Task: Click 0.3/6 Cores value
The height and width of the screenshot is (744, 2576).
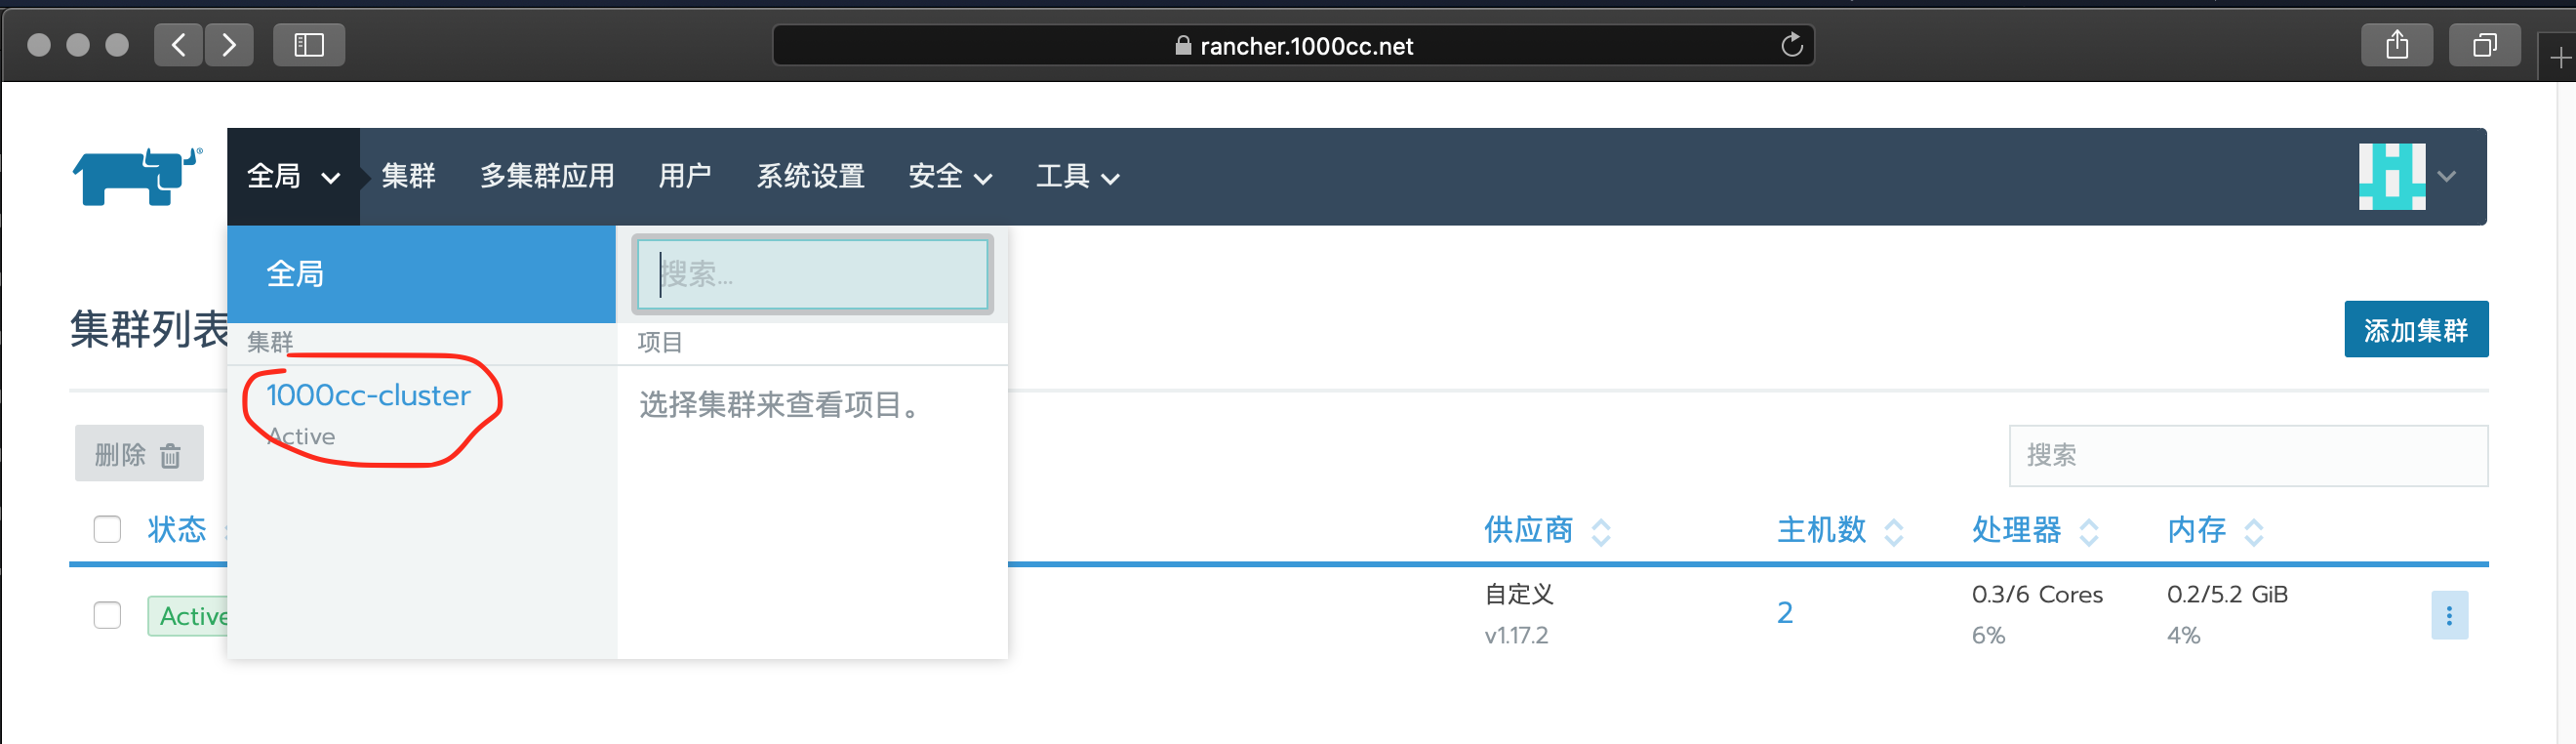Action: [2036, 594]
